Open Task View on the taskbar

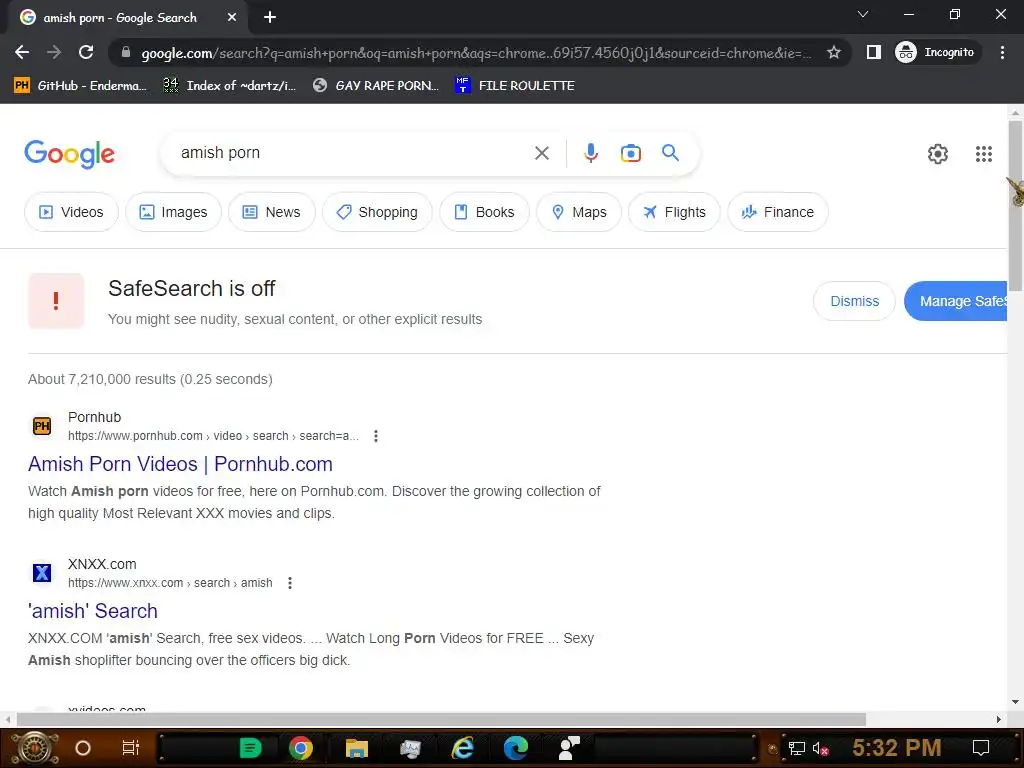[131, 748]
